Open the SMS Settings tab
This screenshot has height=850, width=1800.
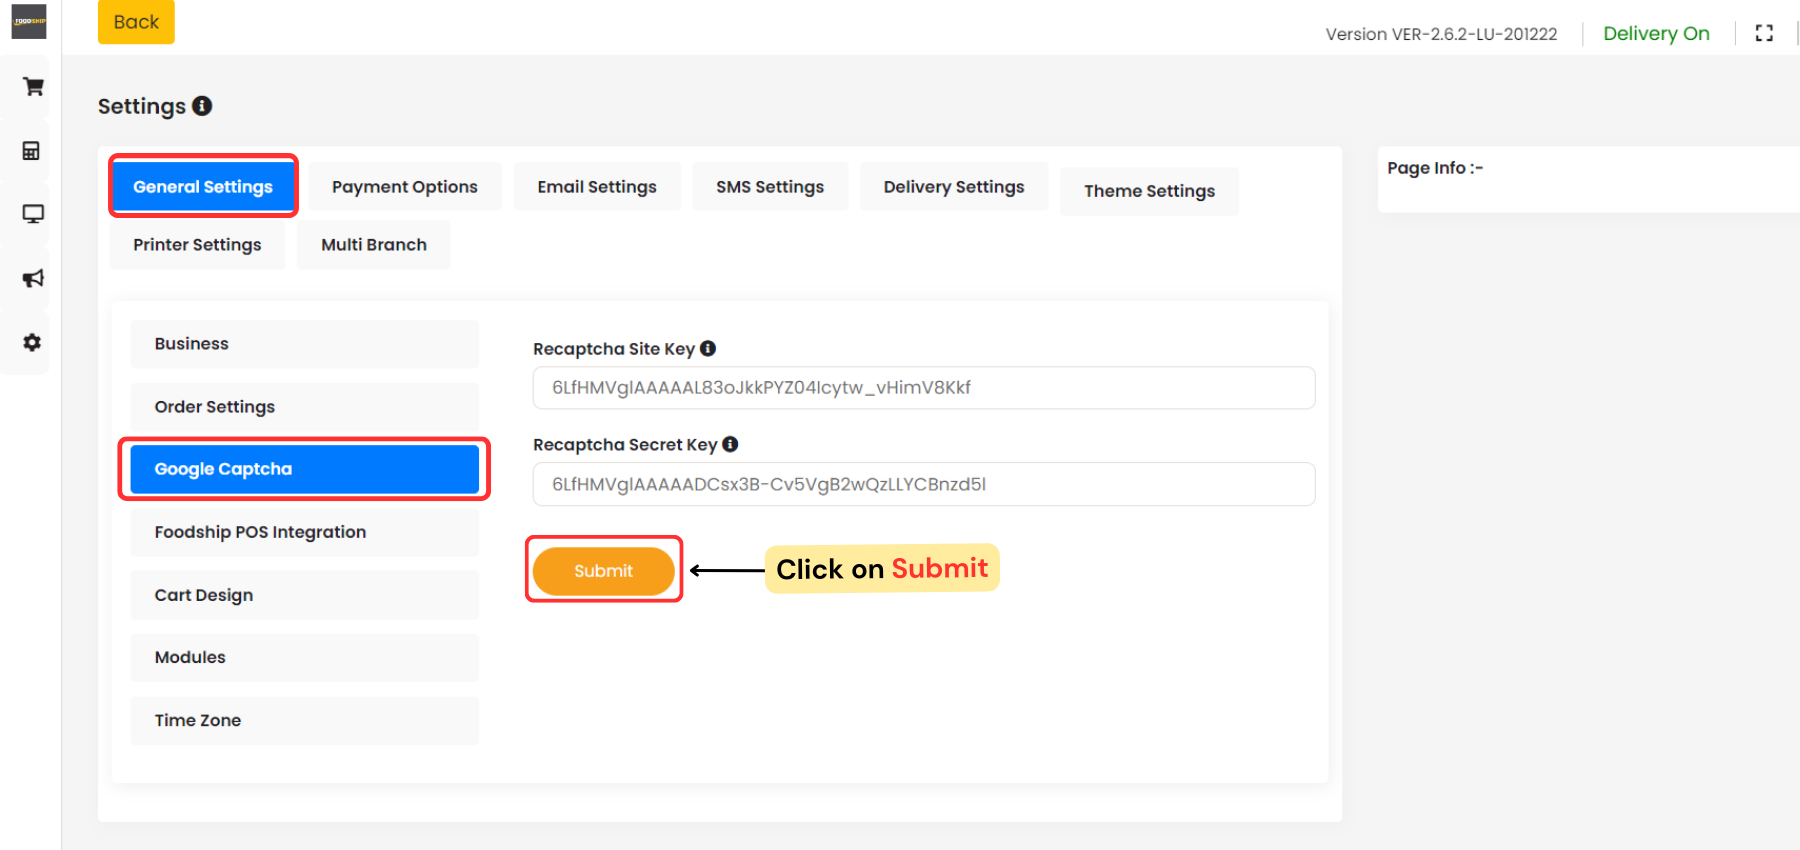[770, 187]
